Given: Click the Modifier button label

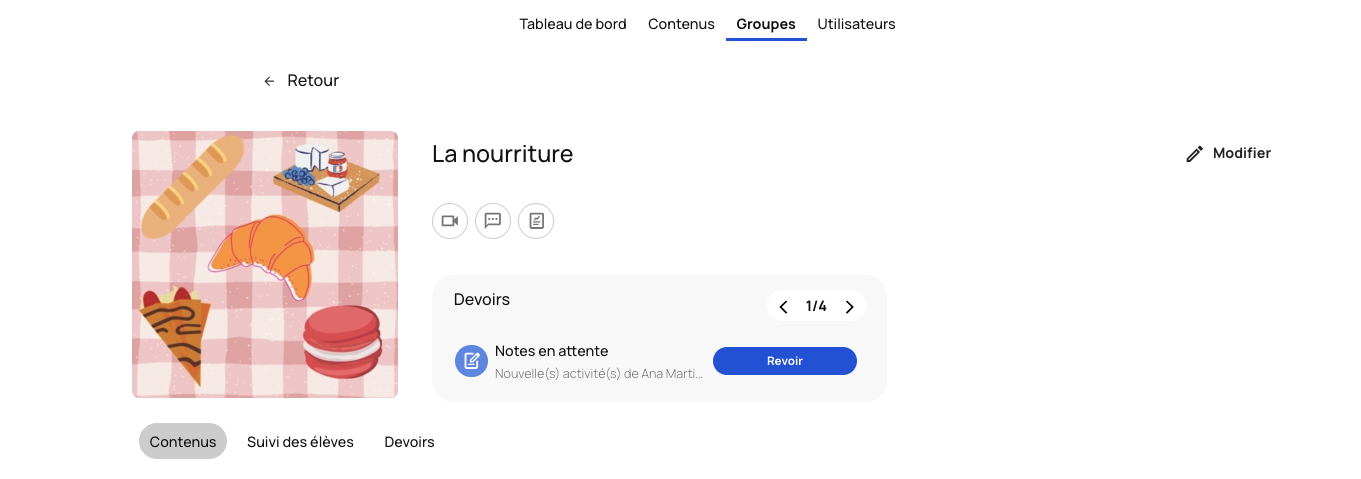Looking at the screenshot, I should 1242,153.
